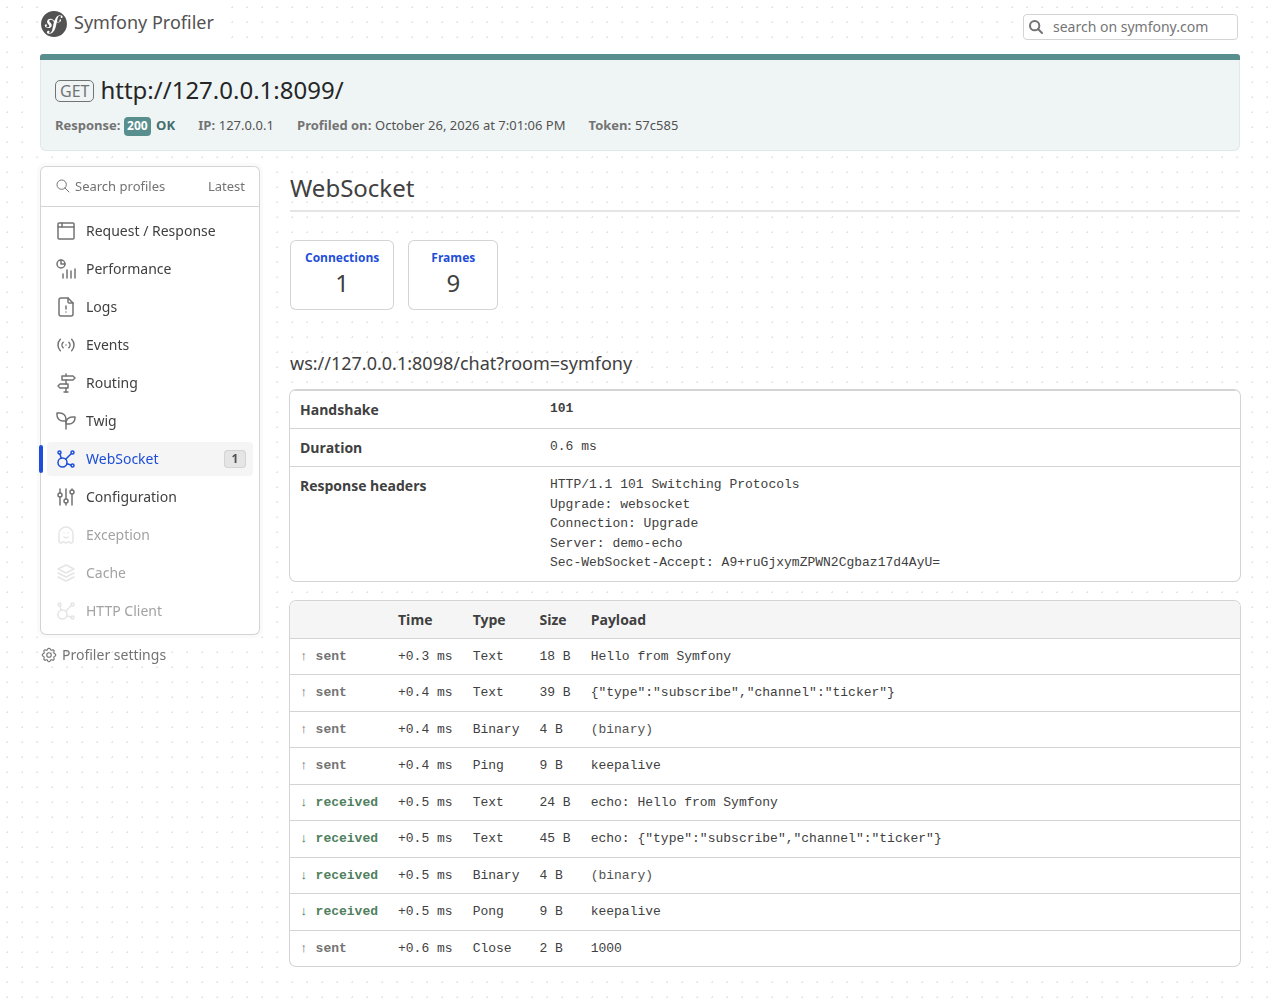Image resolution: width=1280 pixels, height=1000 pixels.
Task: Open the Performance panel
Action: (x=149, y=269)
